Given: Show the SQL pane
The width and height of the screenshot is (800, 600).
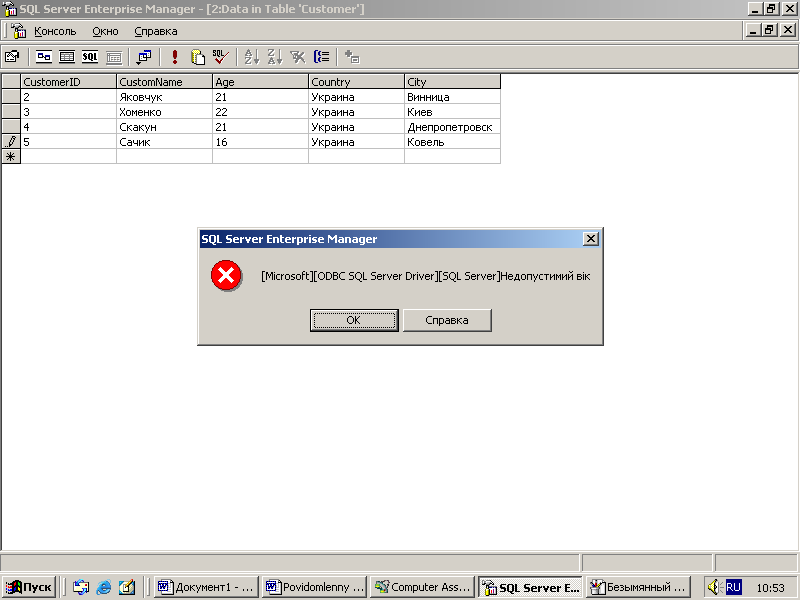Looking at the screenshot, I should 90,57.
